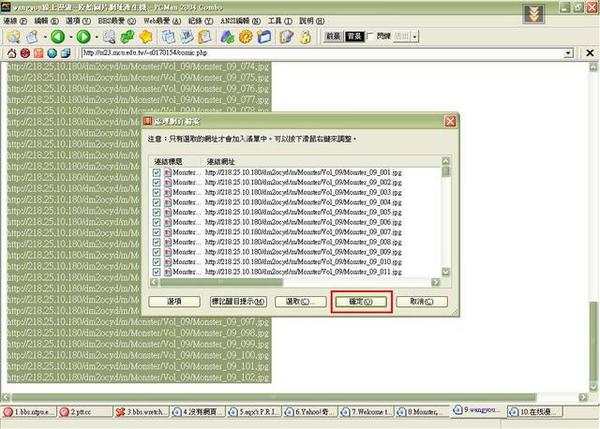Click the link list horizontal scrollbar thumb
Image resolution: width=600 pixels, height=429 pixels.
221,282
